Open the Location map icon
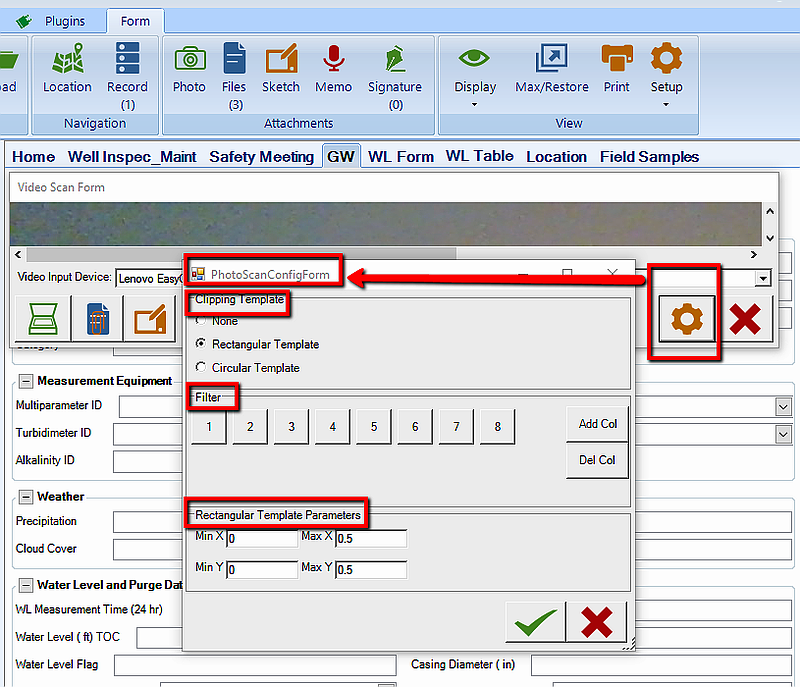 pyautogui.click(x=67, y=60)
